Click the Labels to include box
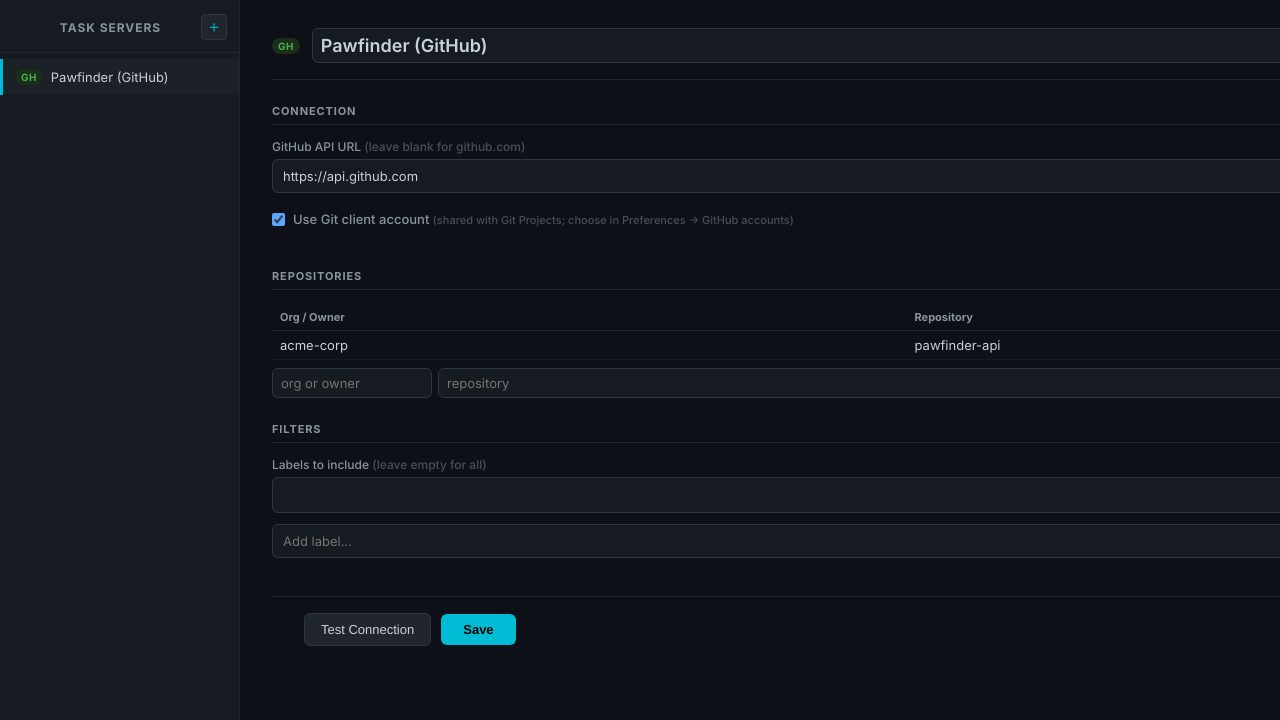Viewport: 1280px width, 720px height. tap(776, 495)
